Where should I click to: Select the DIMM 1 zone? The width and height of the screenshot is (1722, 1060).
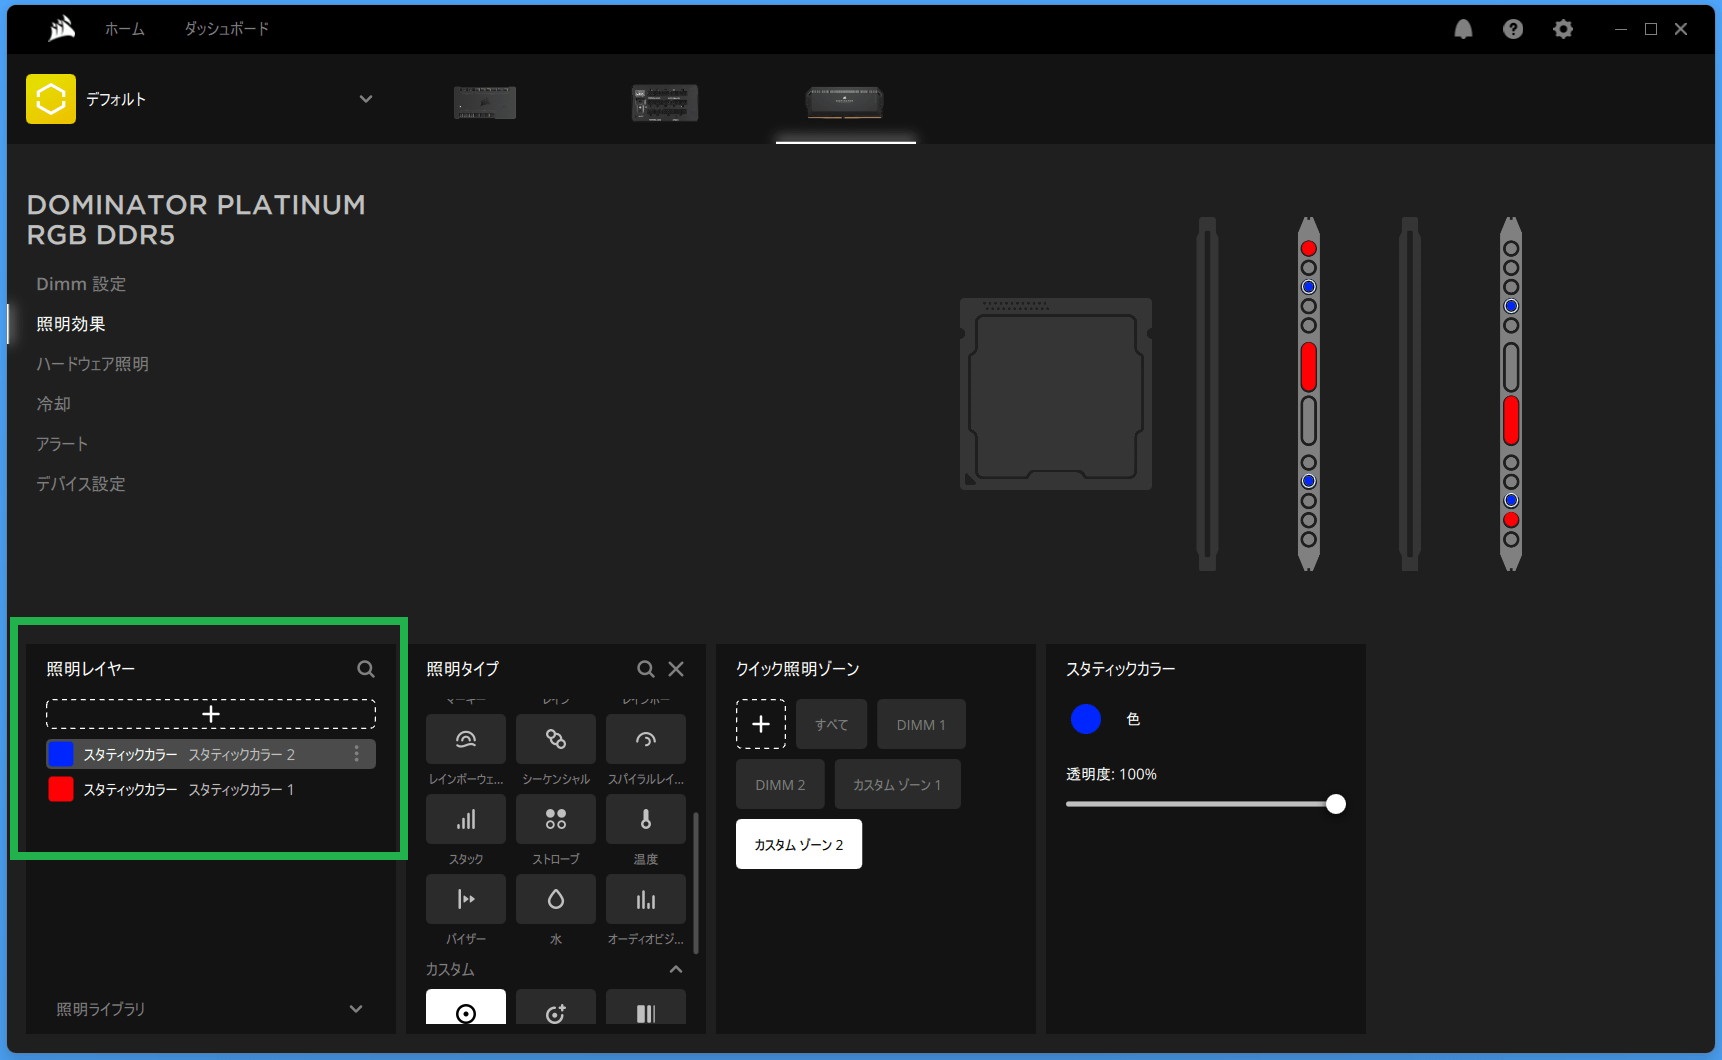(921, 724)
